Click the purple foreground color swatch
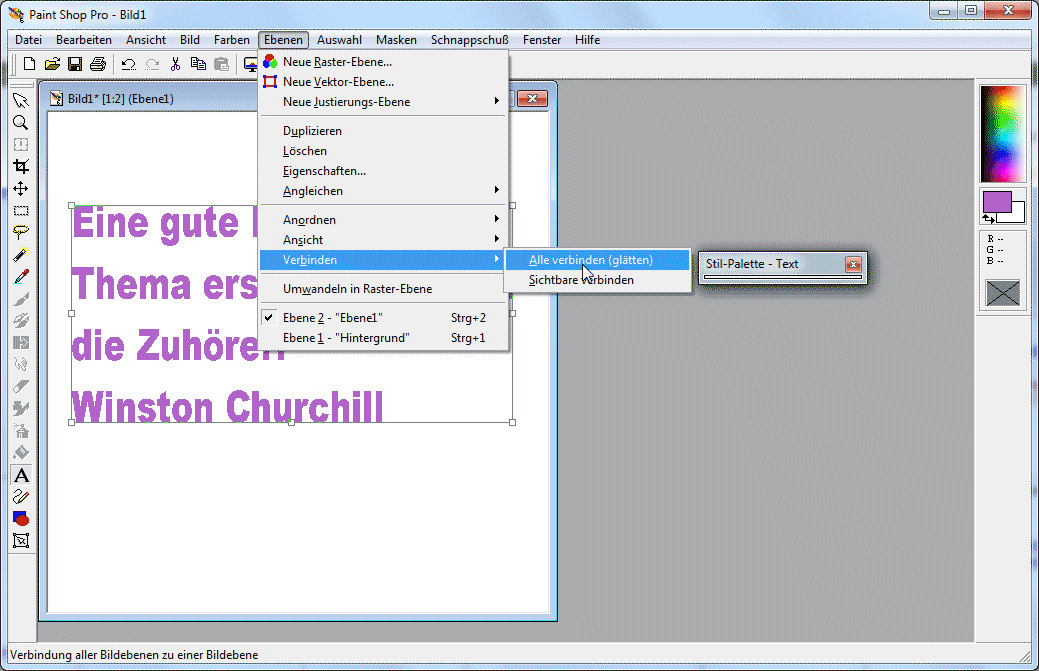This screenshot has width=1039, height=671. [996, 201]
